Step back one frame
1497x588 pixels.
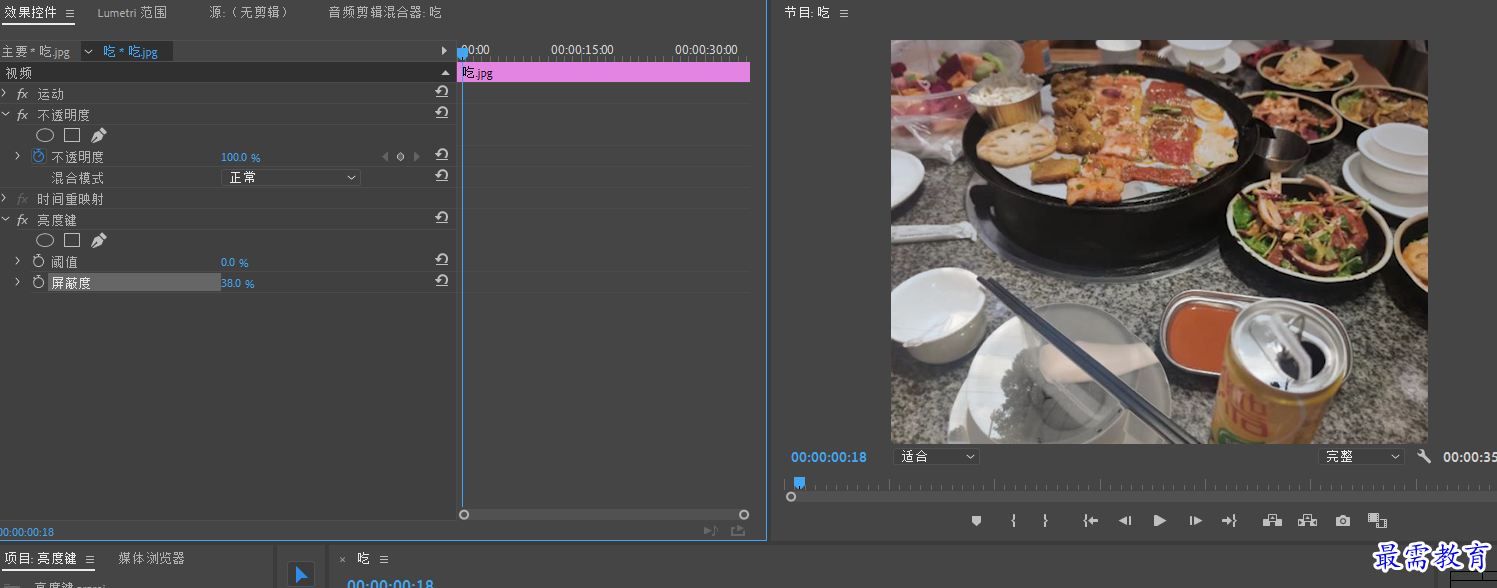pos(1125,520)
